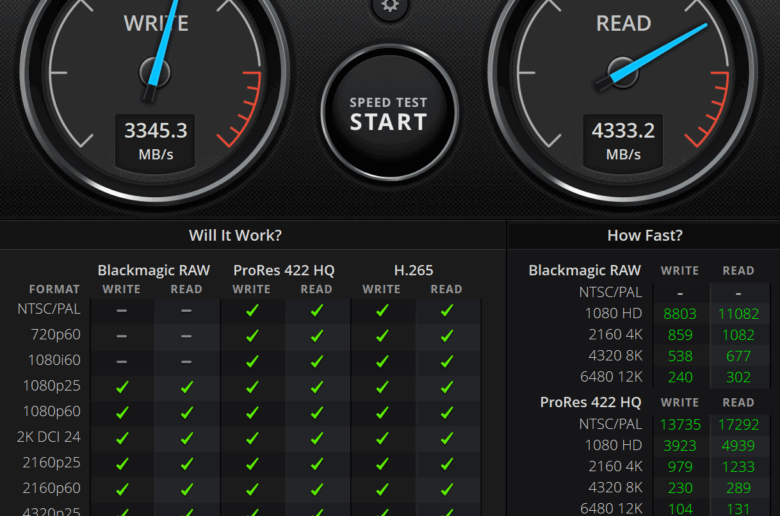
Task: Select the 2K DCI 24 format row label
Action: pyautogui.click(x=49, y=437)
